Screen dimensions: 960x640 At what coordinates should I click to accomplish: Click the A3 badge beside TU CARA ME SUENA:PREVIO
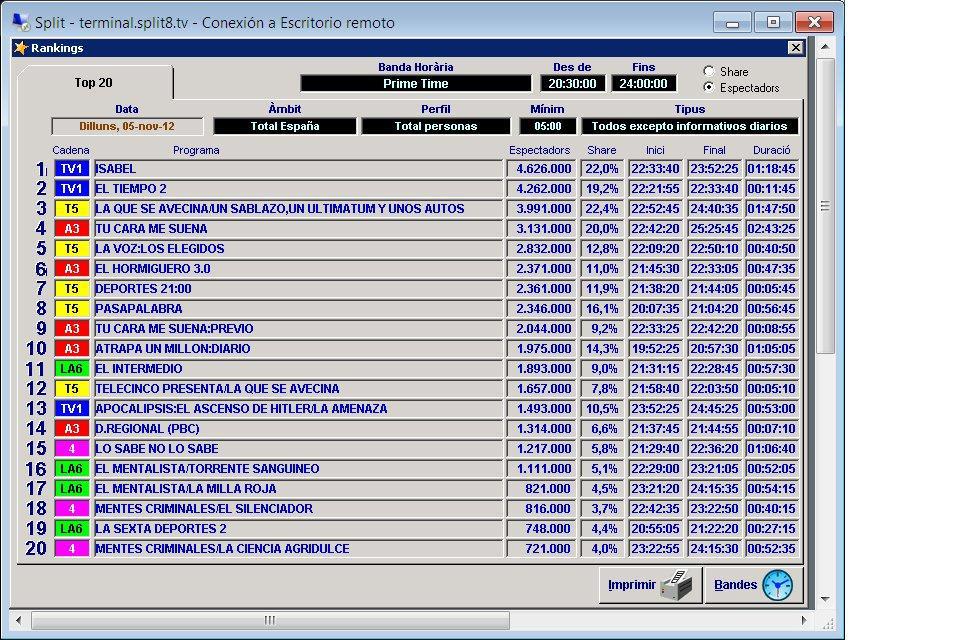72,329
